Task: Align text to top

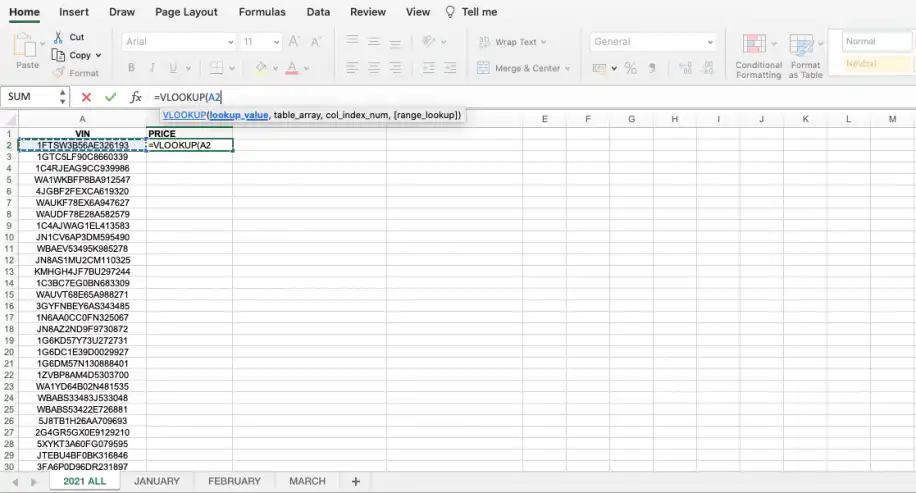Action: pos(352,41)
